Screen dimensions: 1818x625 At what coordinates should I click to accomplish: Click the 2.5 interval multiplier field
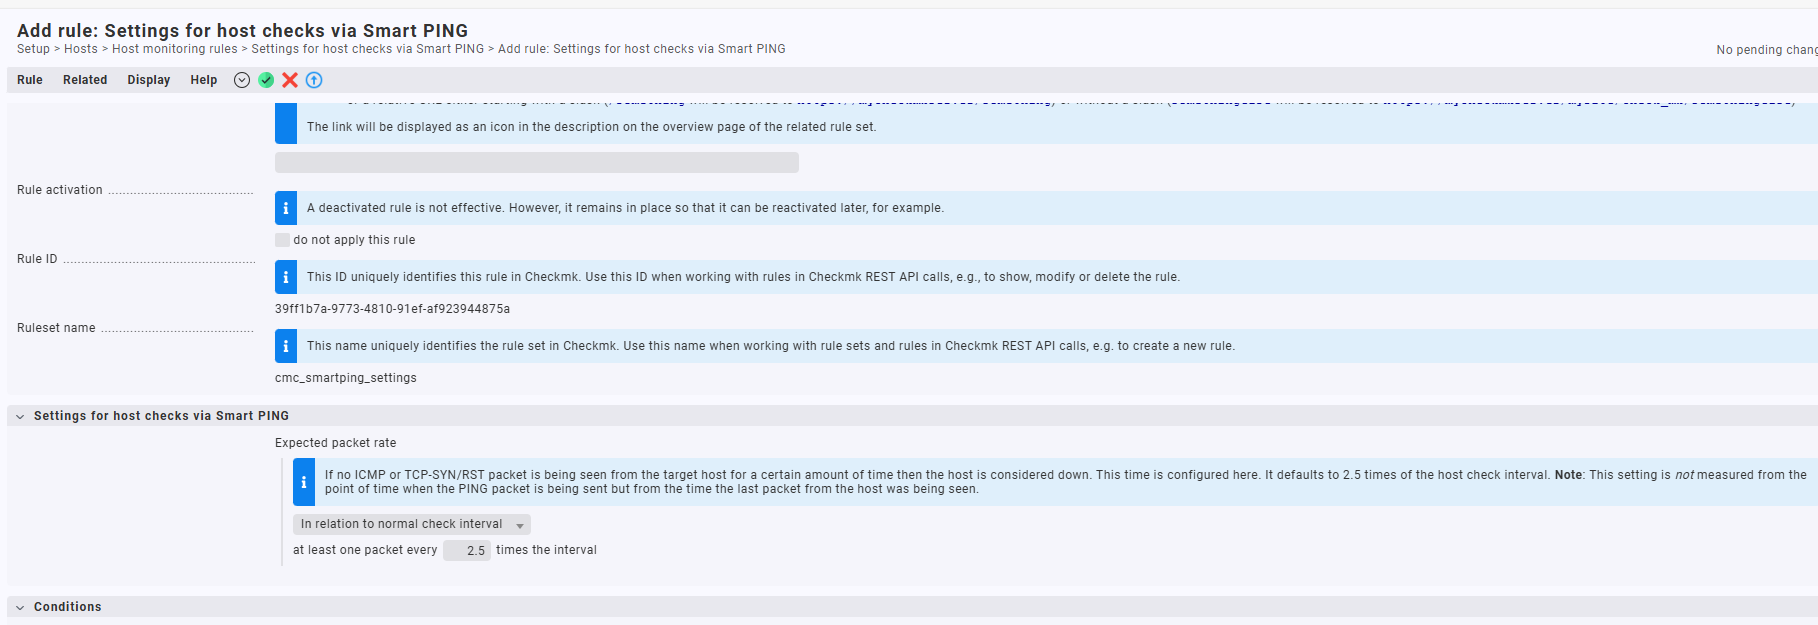pos(467,550)
